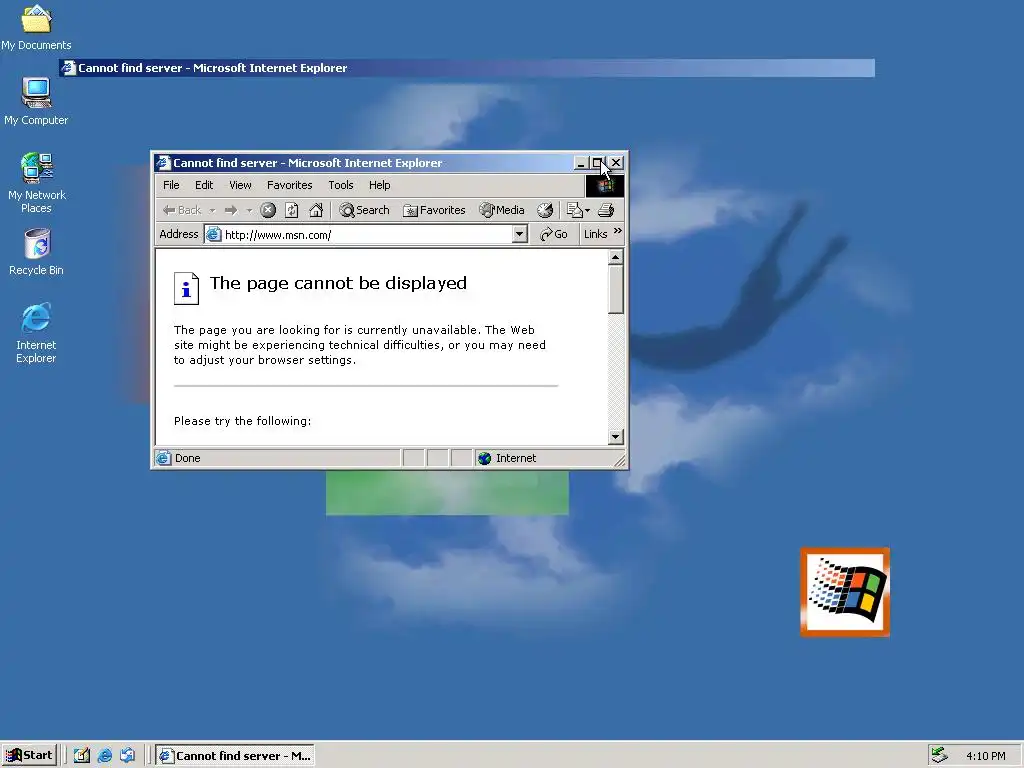This screenshot has width=1024, height=768.
Task: Click the Cannot find server taskbar button
Action: pos(235,756)
